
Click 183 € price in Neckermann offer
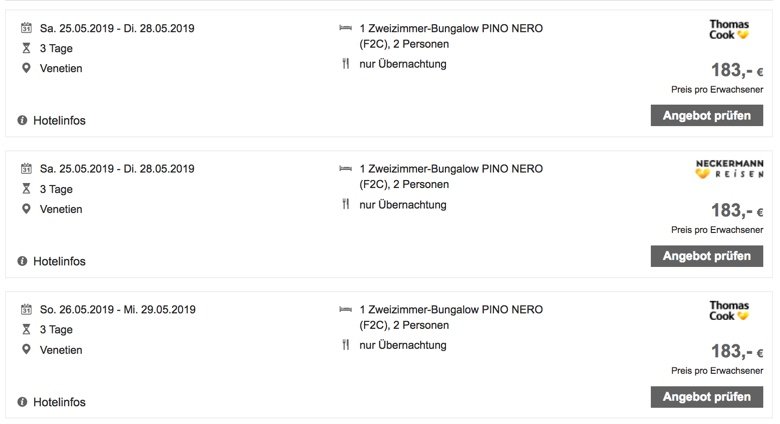point(737,211)
